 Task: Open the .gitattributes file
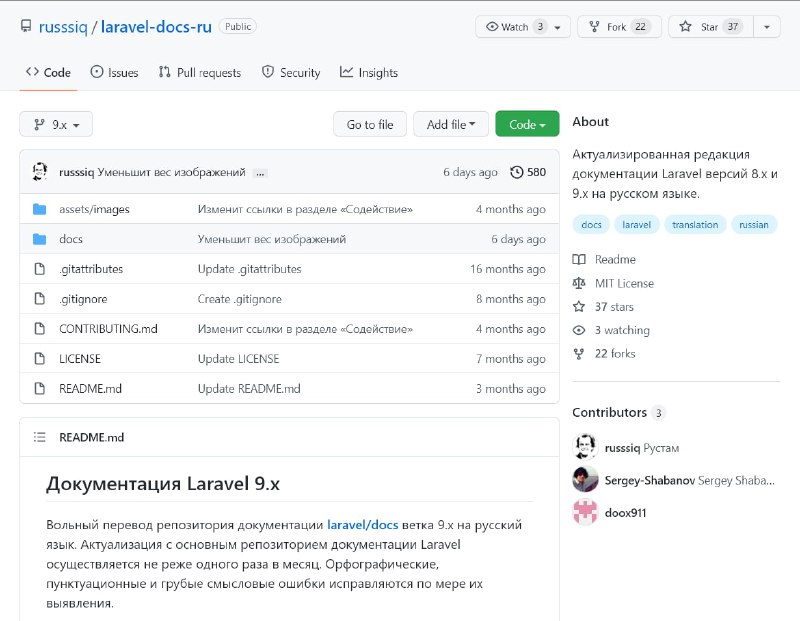91,269
